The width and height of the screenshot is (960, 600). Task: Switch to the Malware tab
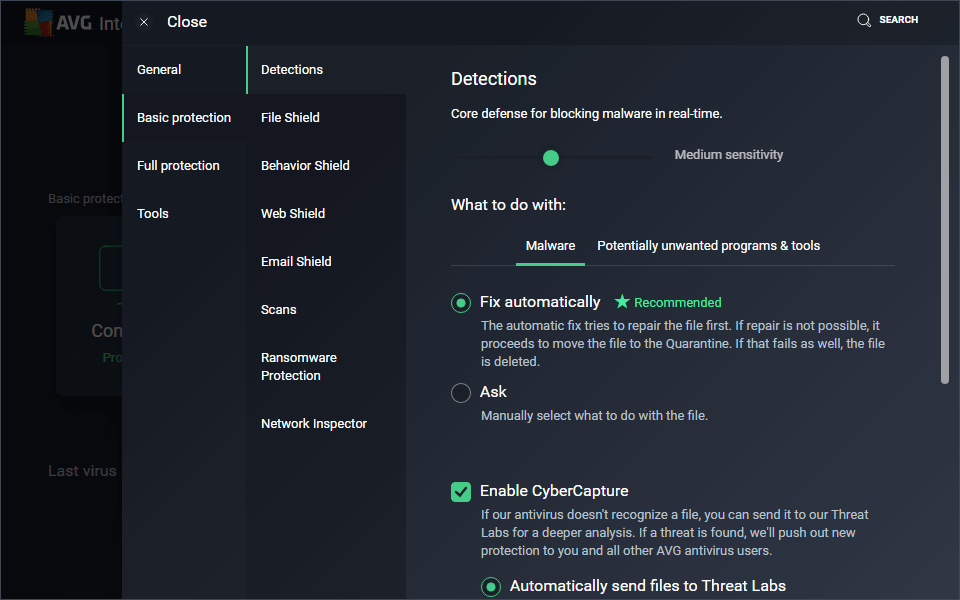550,246
